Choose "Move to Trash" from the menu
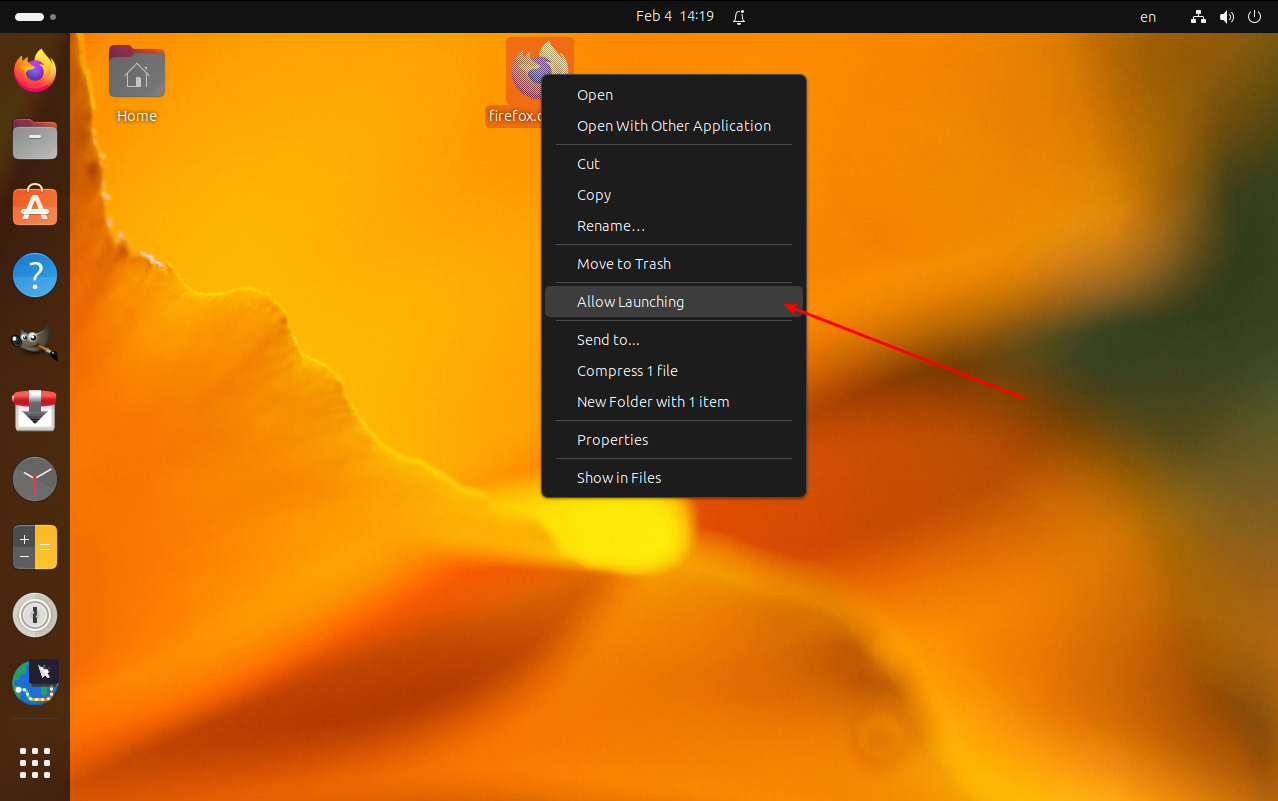The image size is (1278, 801). click(623, 263)
